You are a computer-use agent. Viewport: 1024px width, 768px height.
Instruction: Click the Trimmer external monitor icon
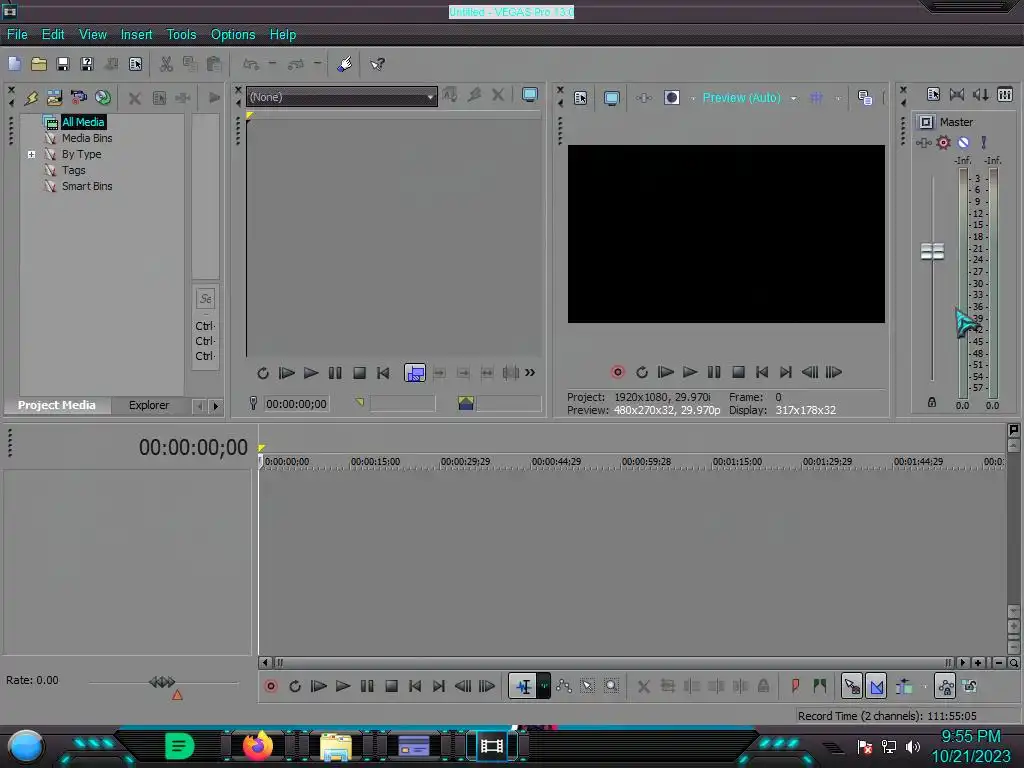(530, 95)
